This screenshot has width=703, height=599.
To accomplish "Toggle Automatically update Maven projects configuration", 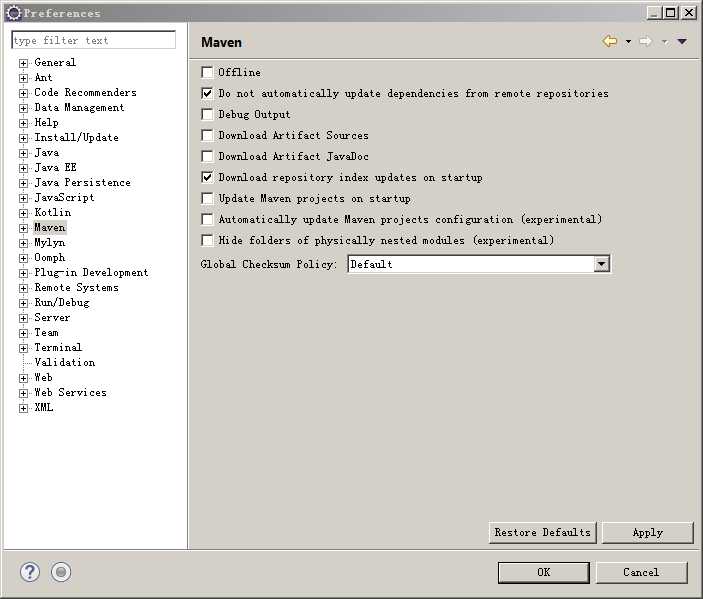I will click(207, 220).
